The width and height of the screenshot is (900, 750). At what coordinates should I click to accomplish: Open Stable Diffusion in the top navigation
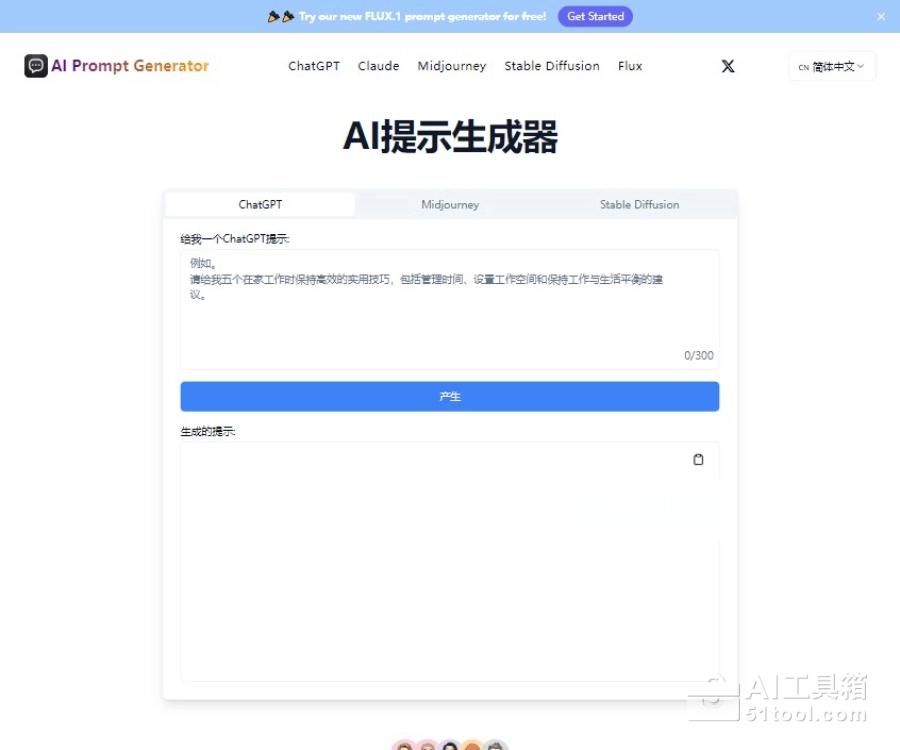tap(552, 66)
